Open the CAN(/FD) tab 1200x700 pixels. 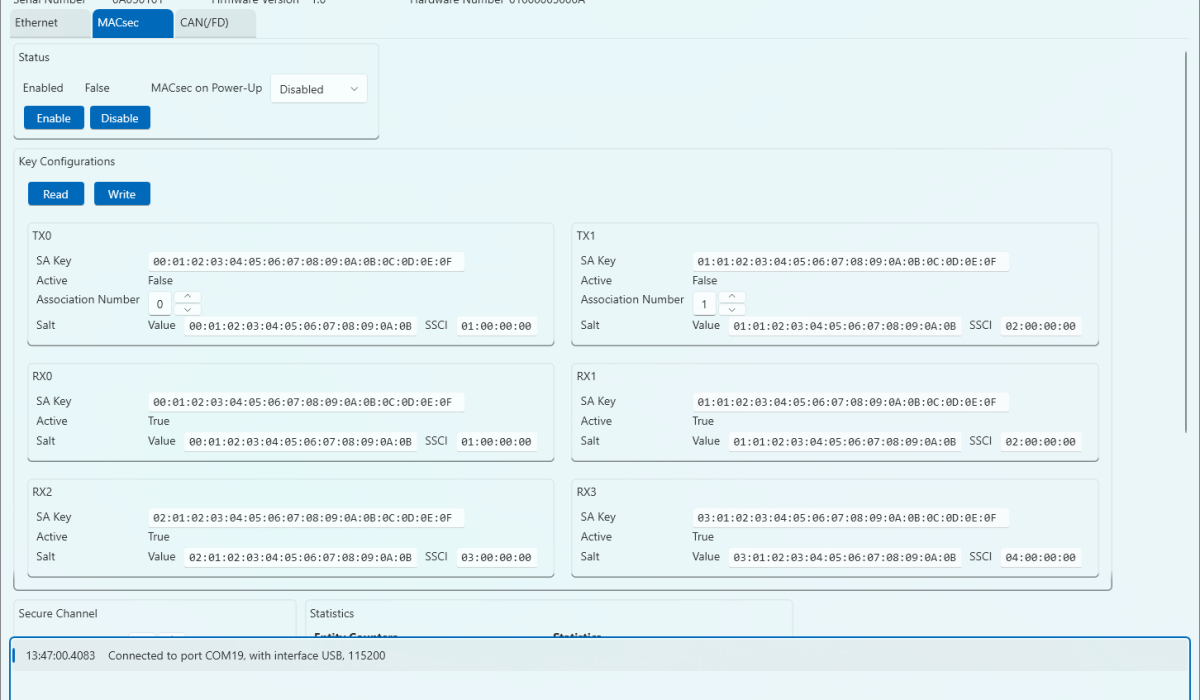[204, 23]
